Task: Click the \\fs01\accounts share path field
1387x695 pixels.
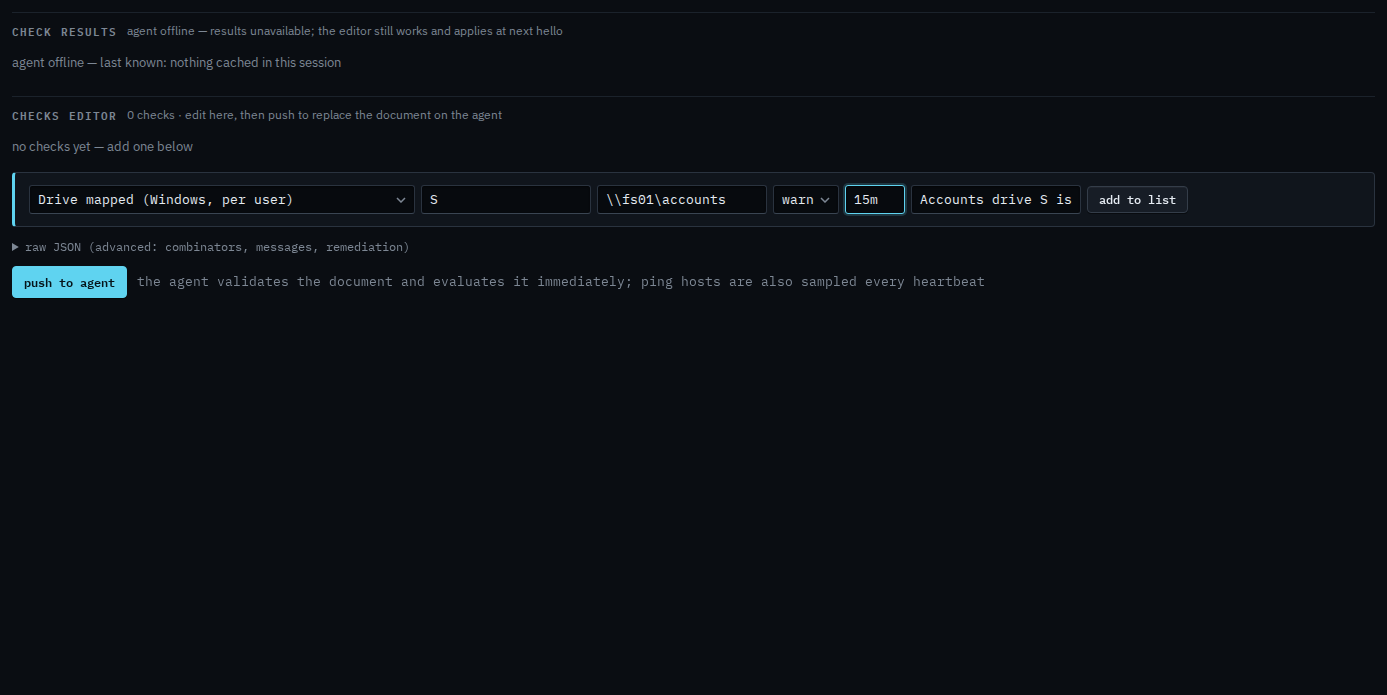Action: tap(682, 199)
